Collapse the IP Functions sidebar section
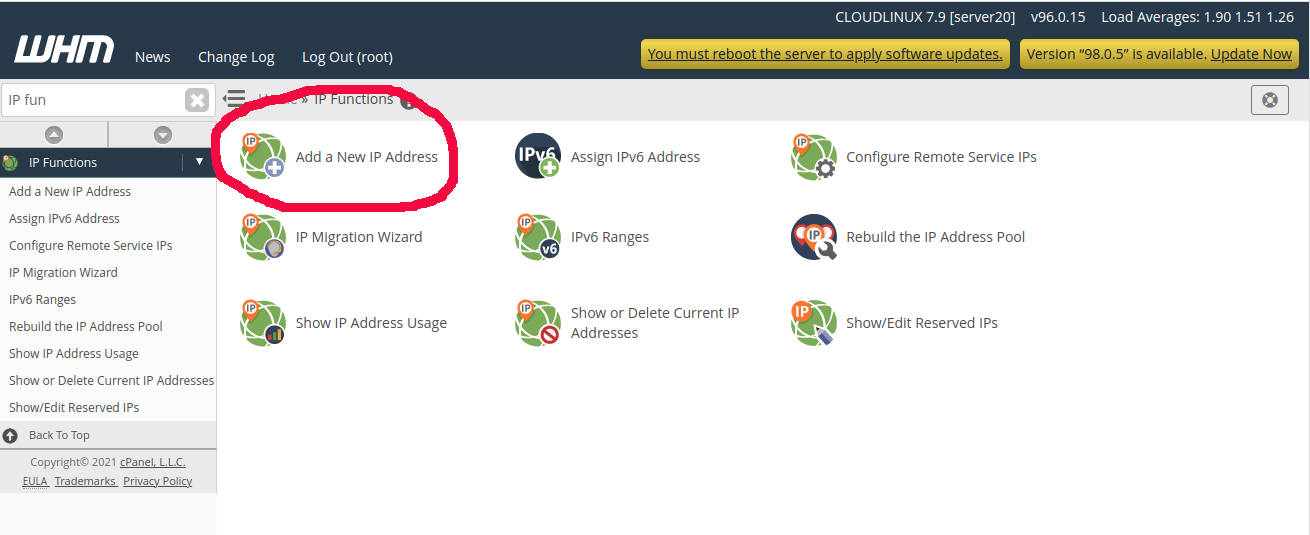Image resolution: width=1310 pixels, height=535 pixels. [x=199, y=162]
